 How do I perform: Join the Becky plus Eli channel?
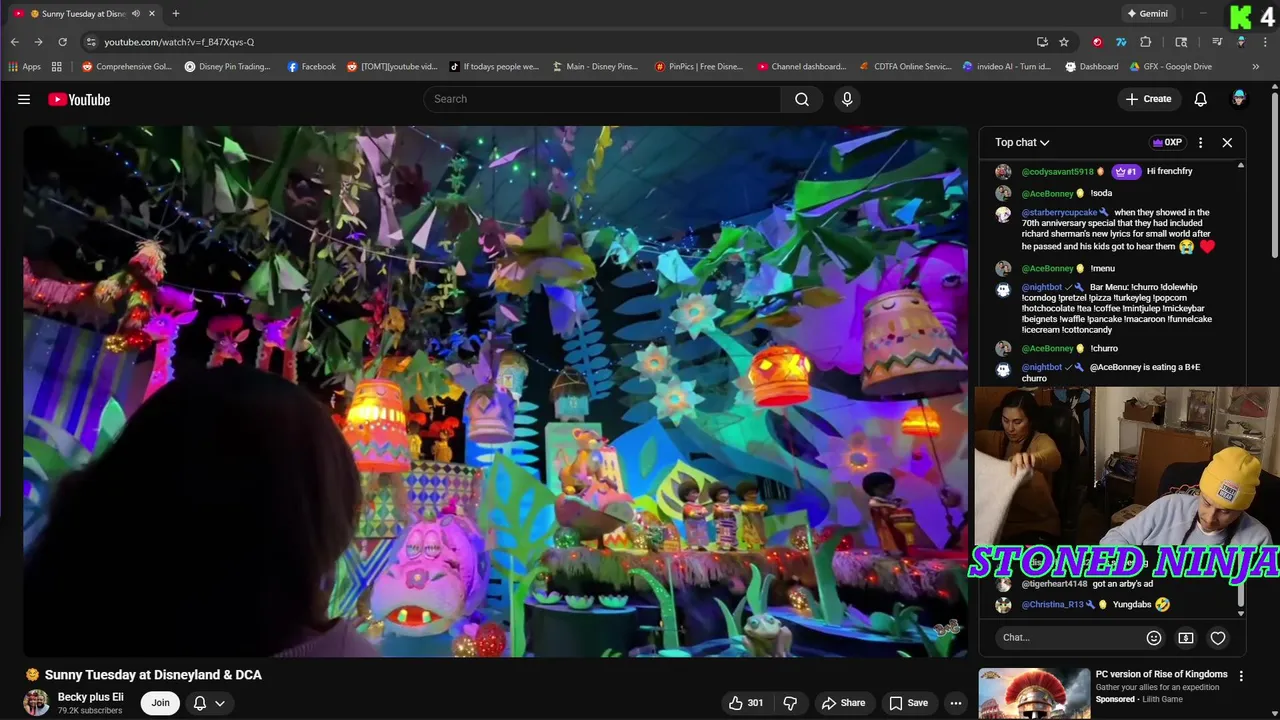tap(160, 703)
